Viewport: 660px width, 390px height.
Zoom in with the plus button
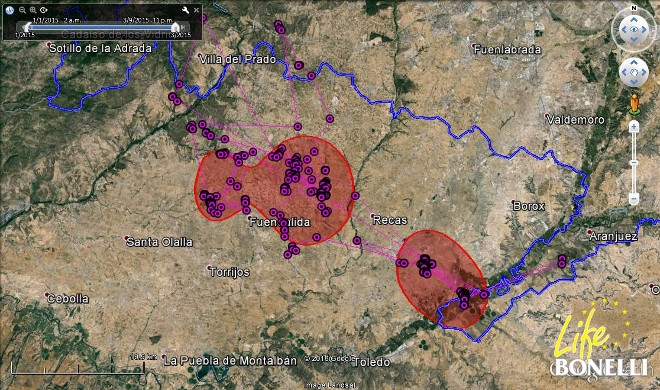pyautogui.click(x=634, y=126)
